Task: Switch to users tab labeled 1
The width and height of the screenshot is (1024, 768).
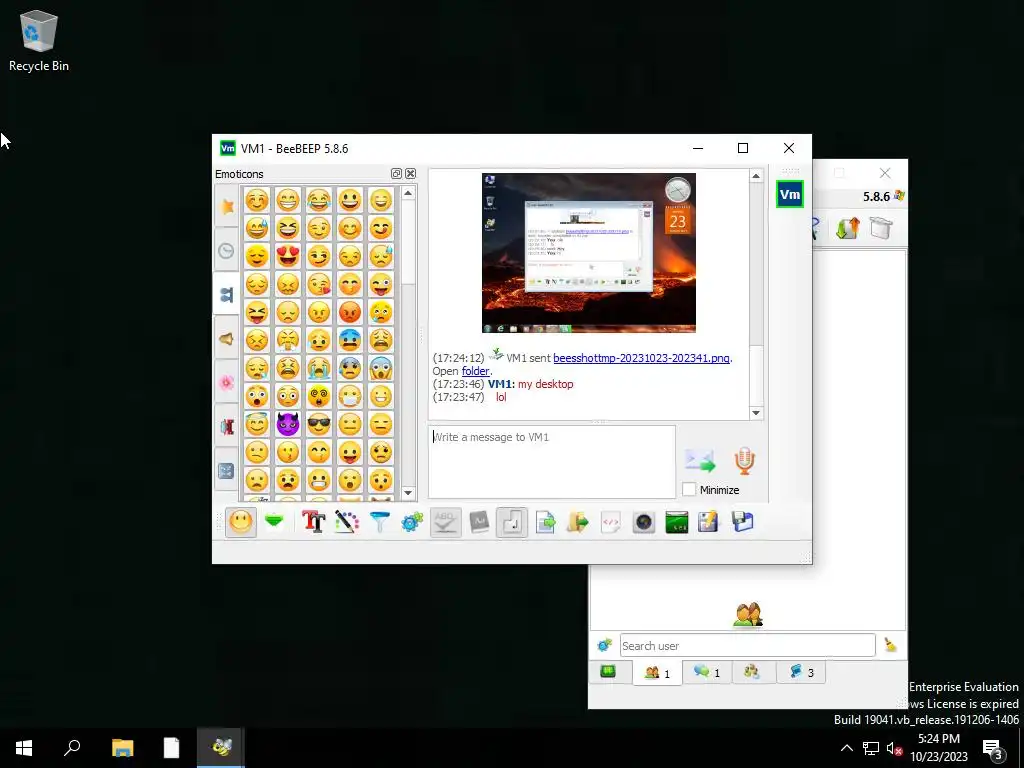Action: tap(658, 673)
